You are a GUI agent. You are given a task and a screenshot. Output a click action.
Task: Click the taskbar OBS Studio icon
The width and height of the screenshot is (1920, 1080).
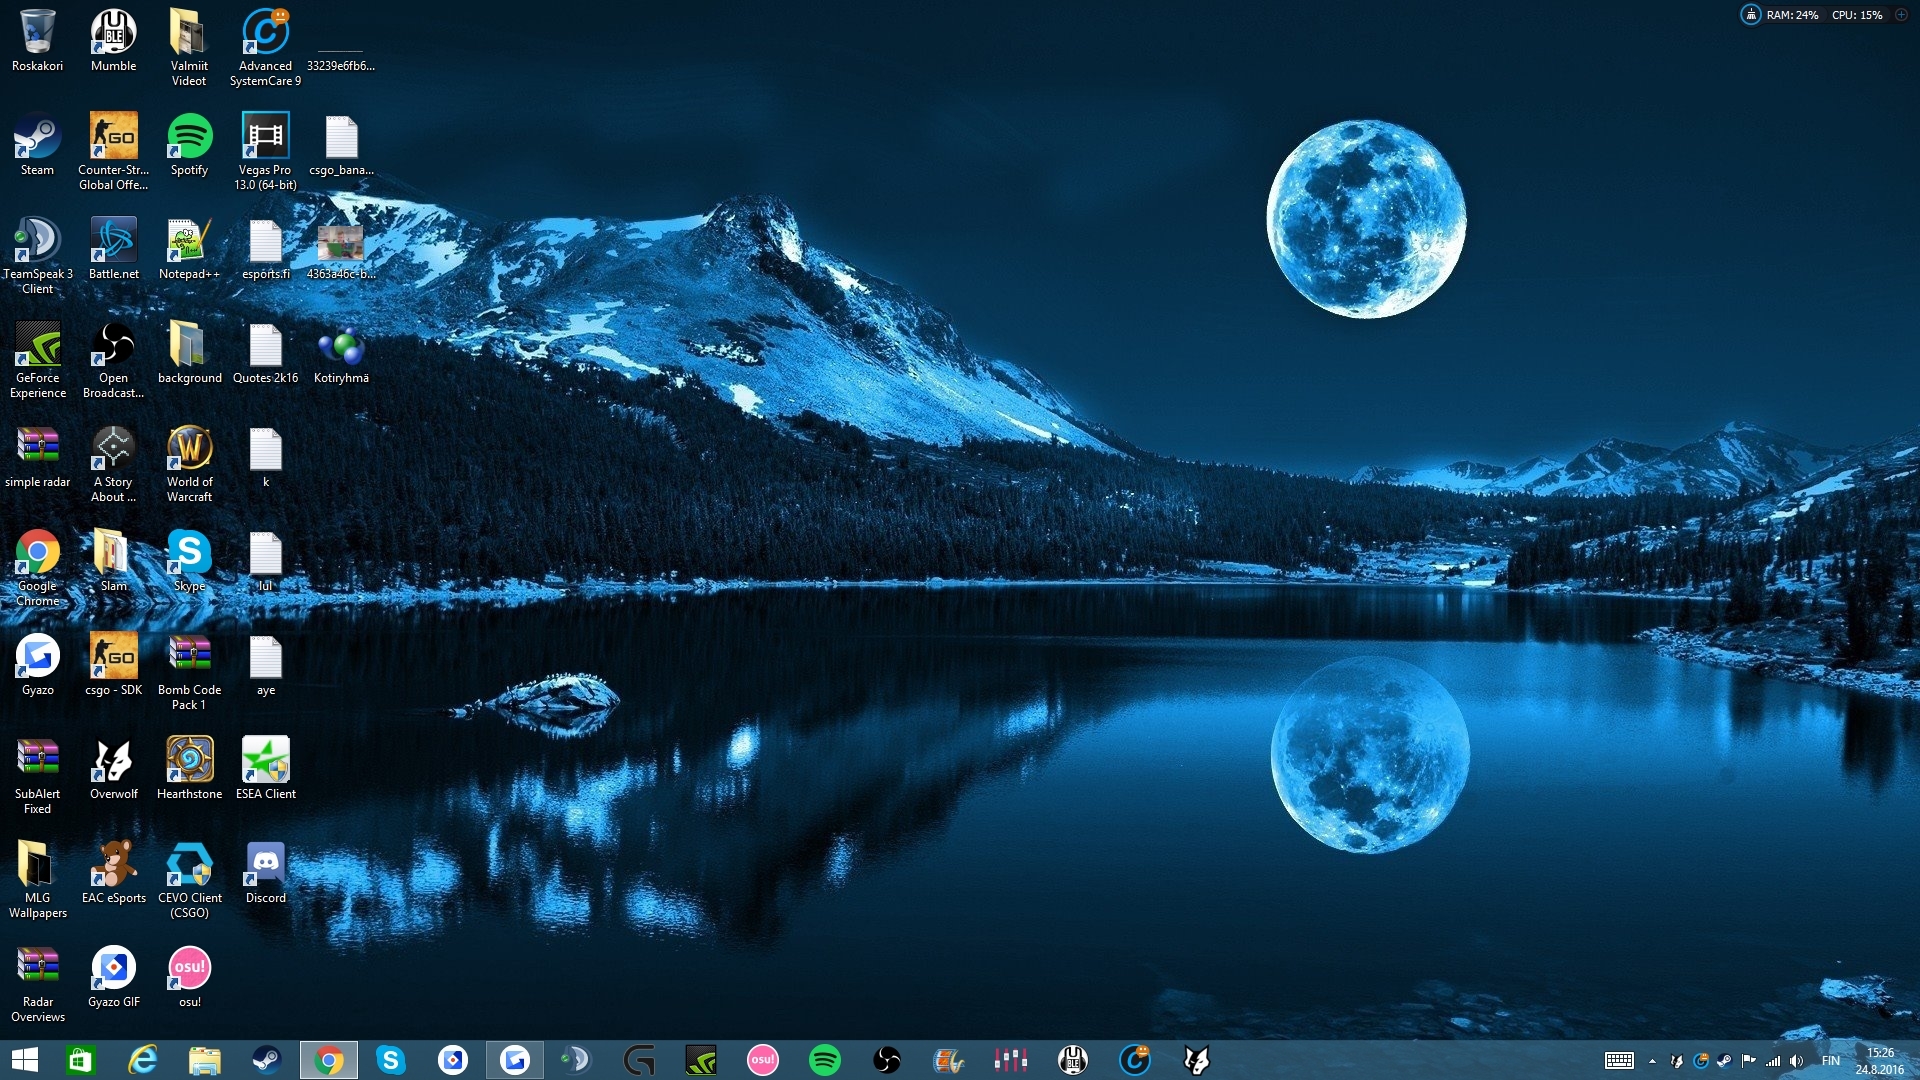886,1060
